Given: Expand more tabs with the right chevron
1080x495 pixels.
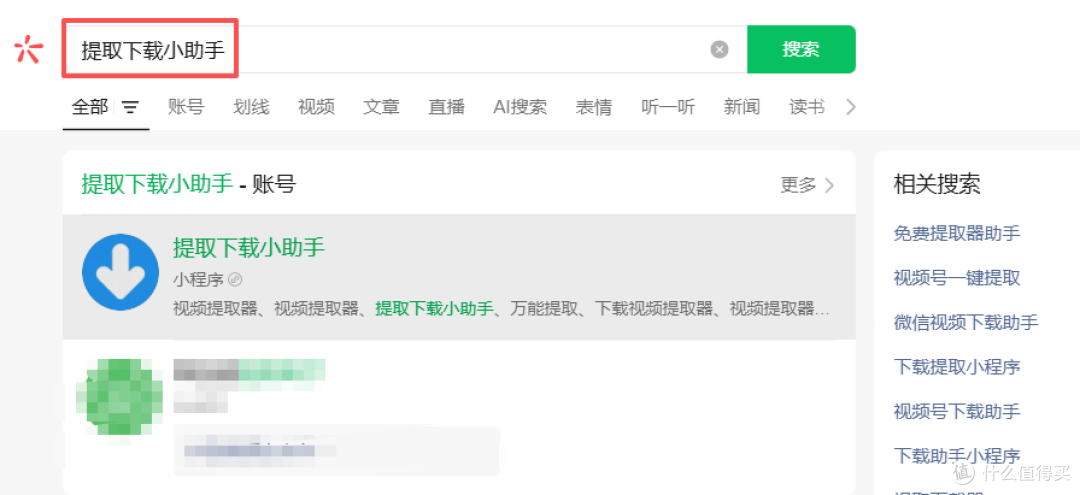Looking at the screenshot, I should 851,107.
